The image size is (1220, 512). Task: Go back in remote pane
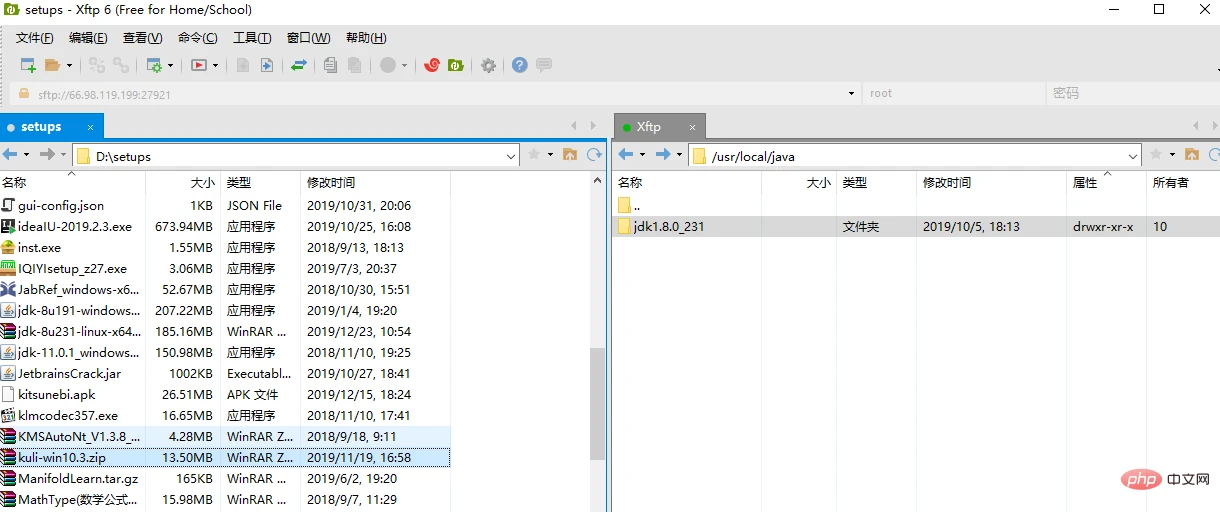click(x=626, y=155)
